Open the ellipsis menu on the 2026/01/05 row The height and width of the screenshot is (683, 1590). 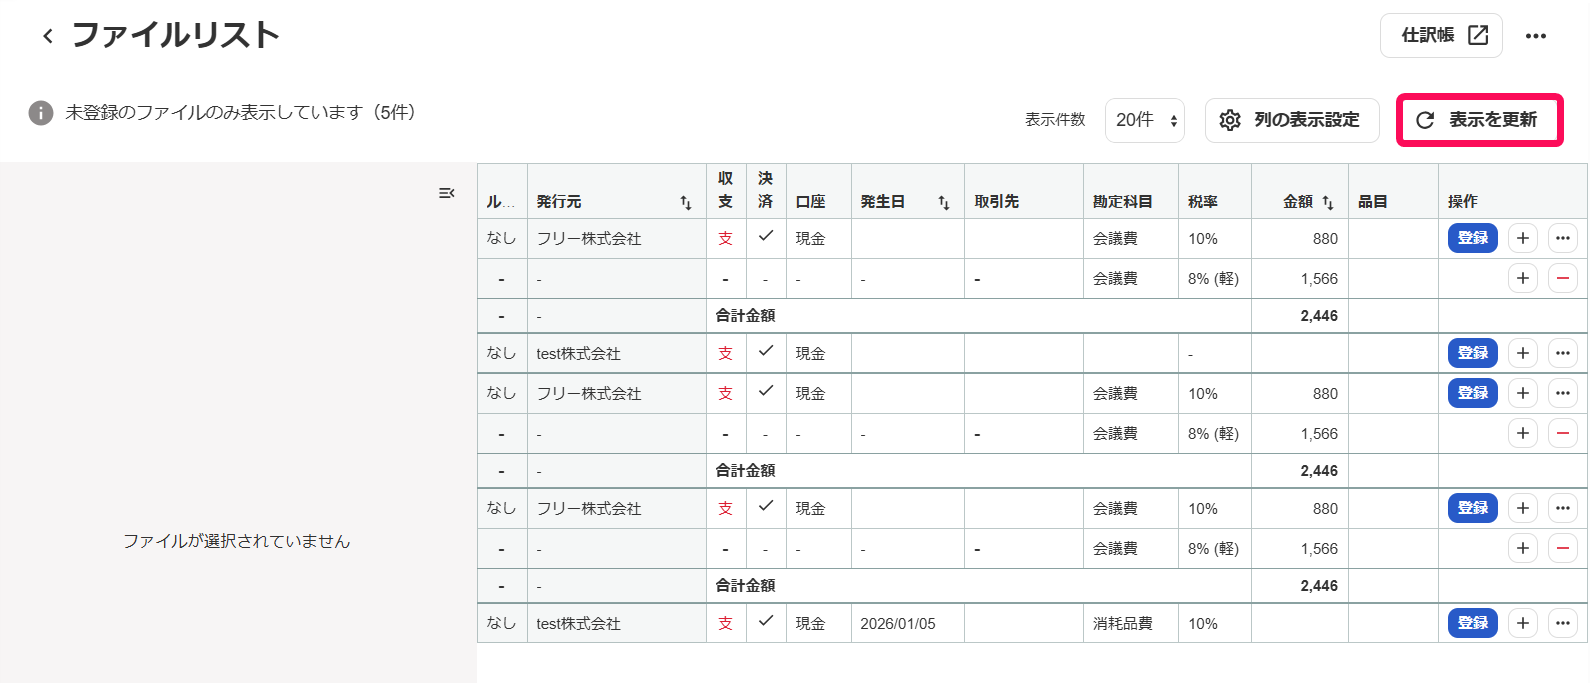tap(1562, 623)
